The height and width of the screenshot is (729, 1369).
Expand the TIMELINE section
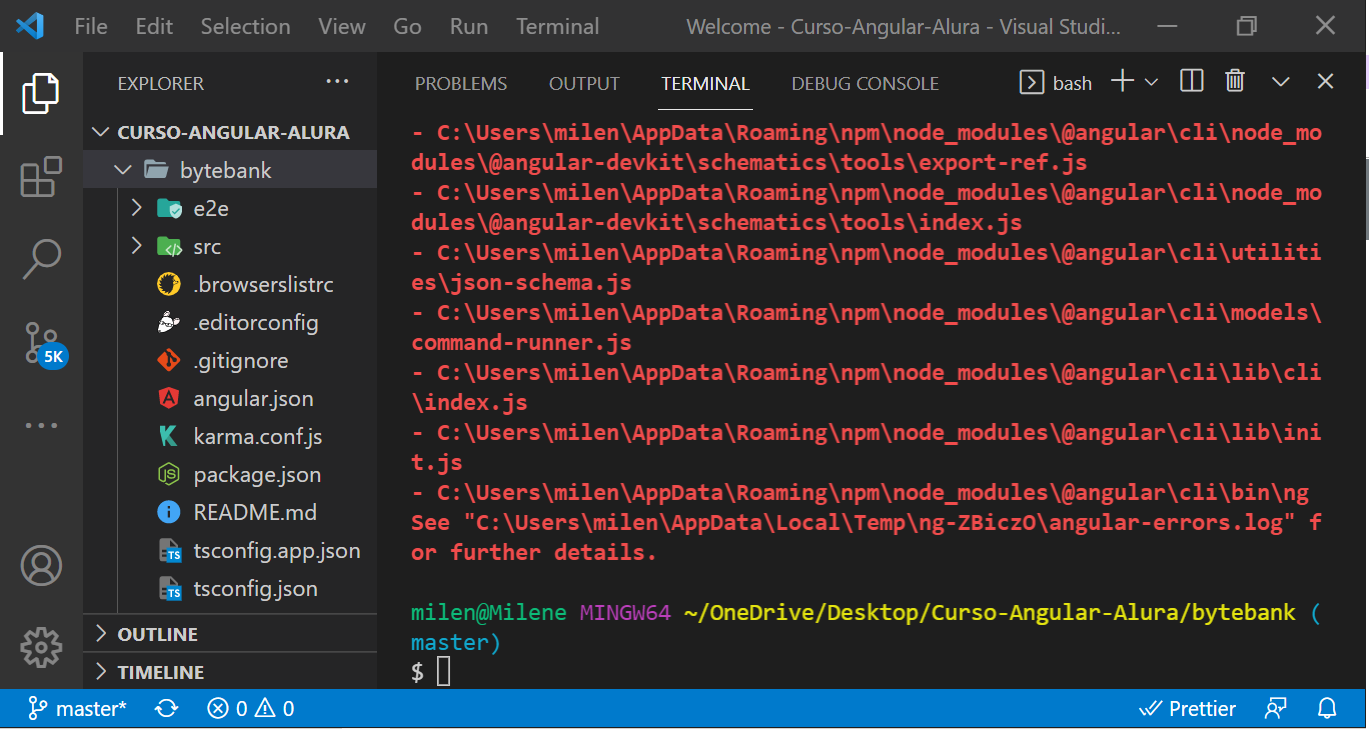pos(230,672)
